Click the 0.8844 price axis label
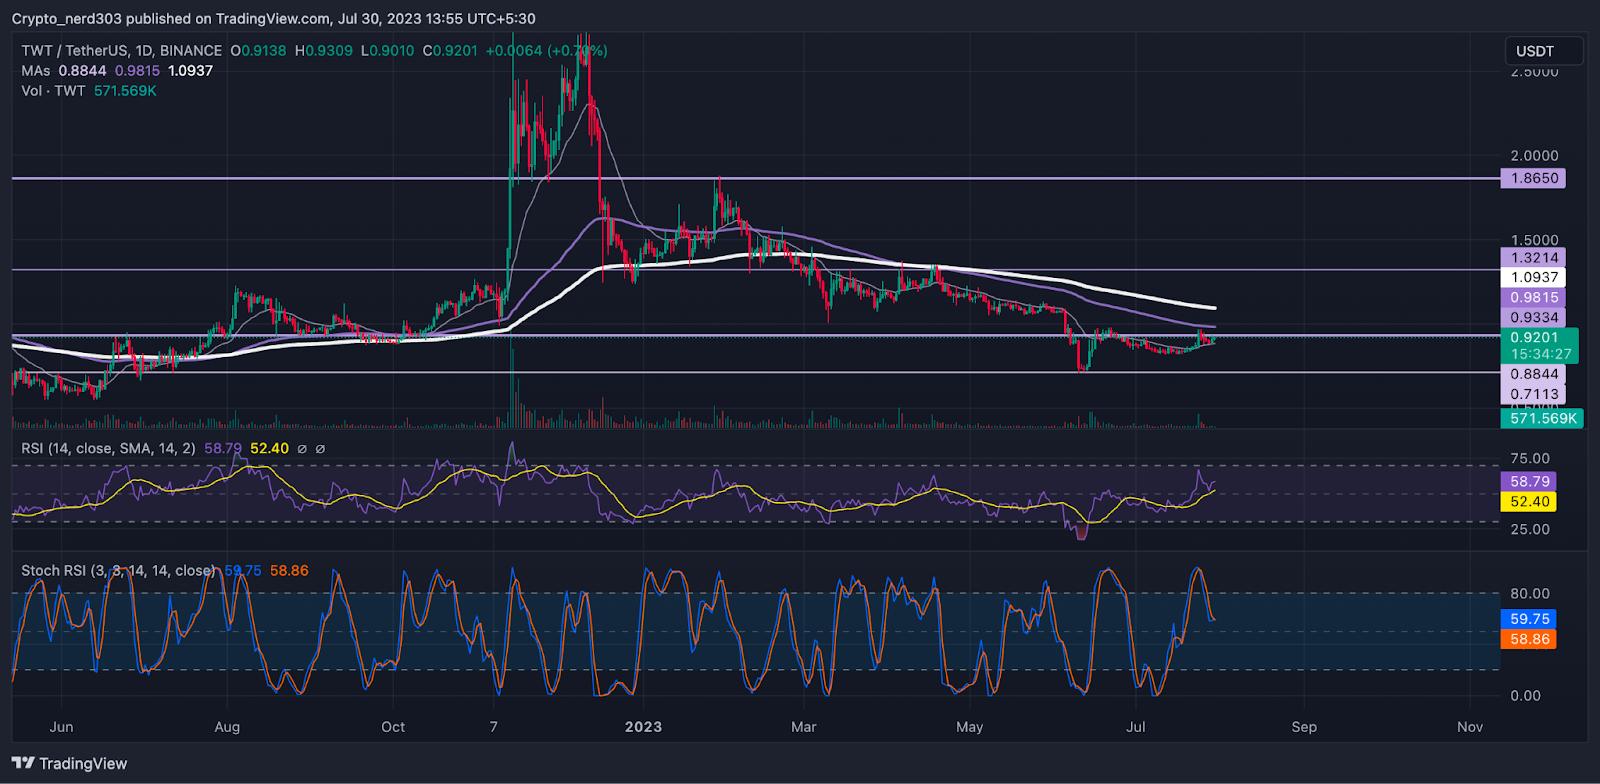The image size is (1600, 784). pos(1534,374)
